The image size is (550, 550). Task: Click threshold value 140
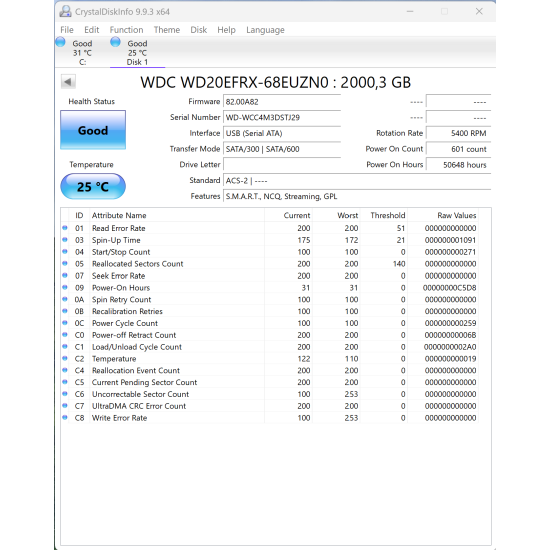[399, 264]
